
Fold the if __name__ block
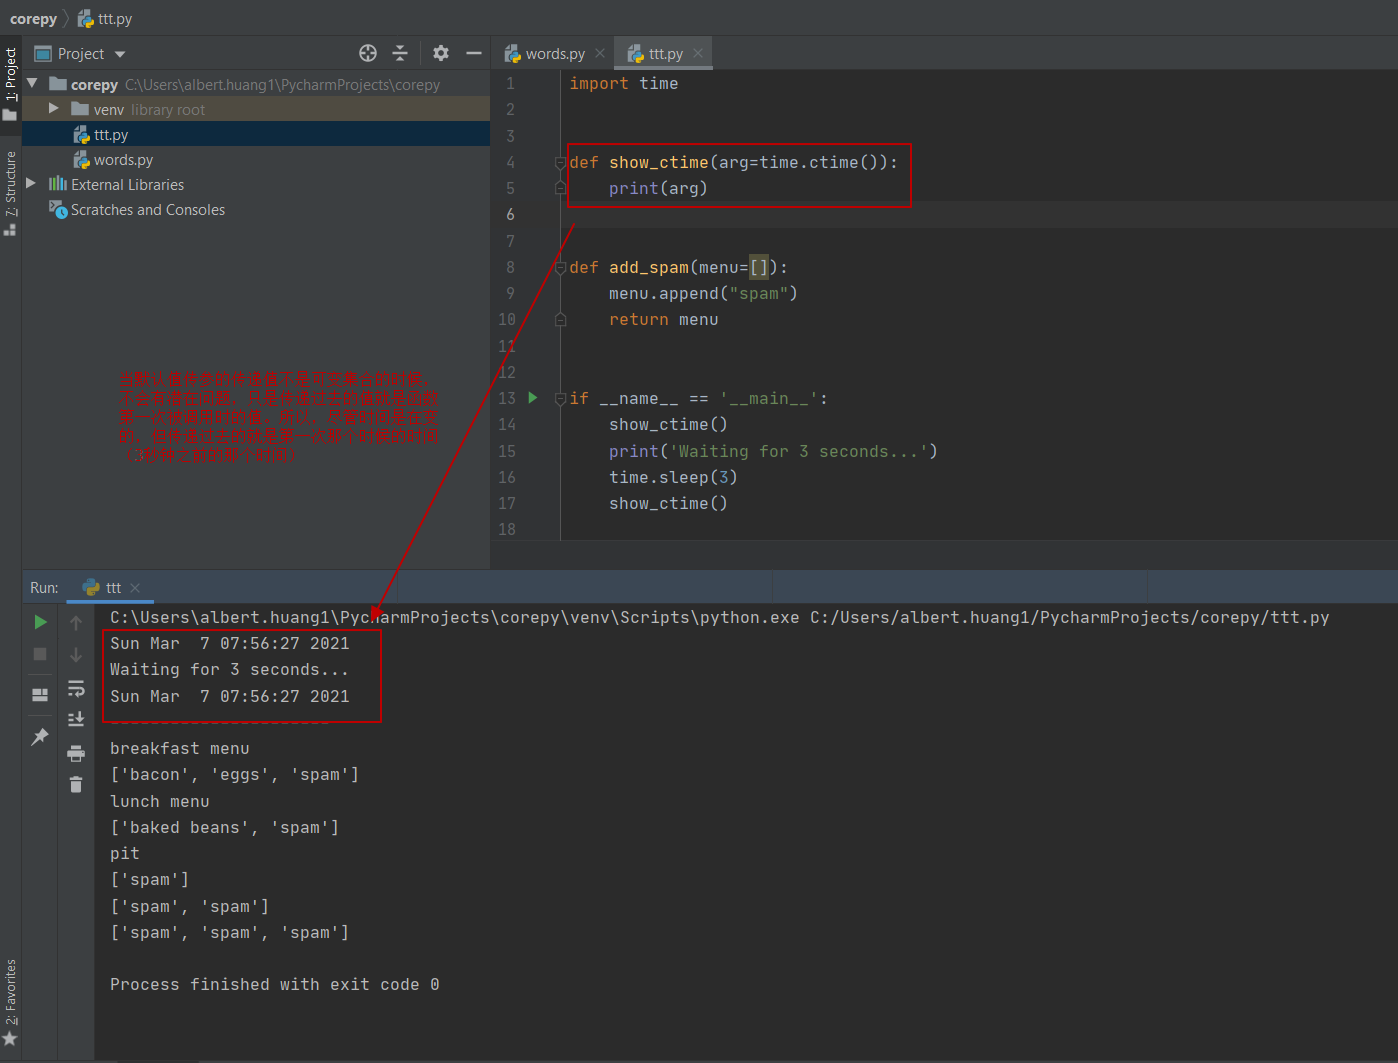561,398
